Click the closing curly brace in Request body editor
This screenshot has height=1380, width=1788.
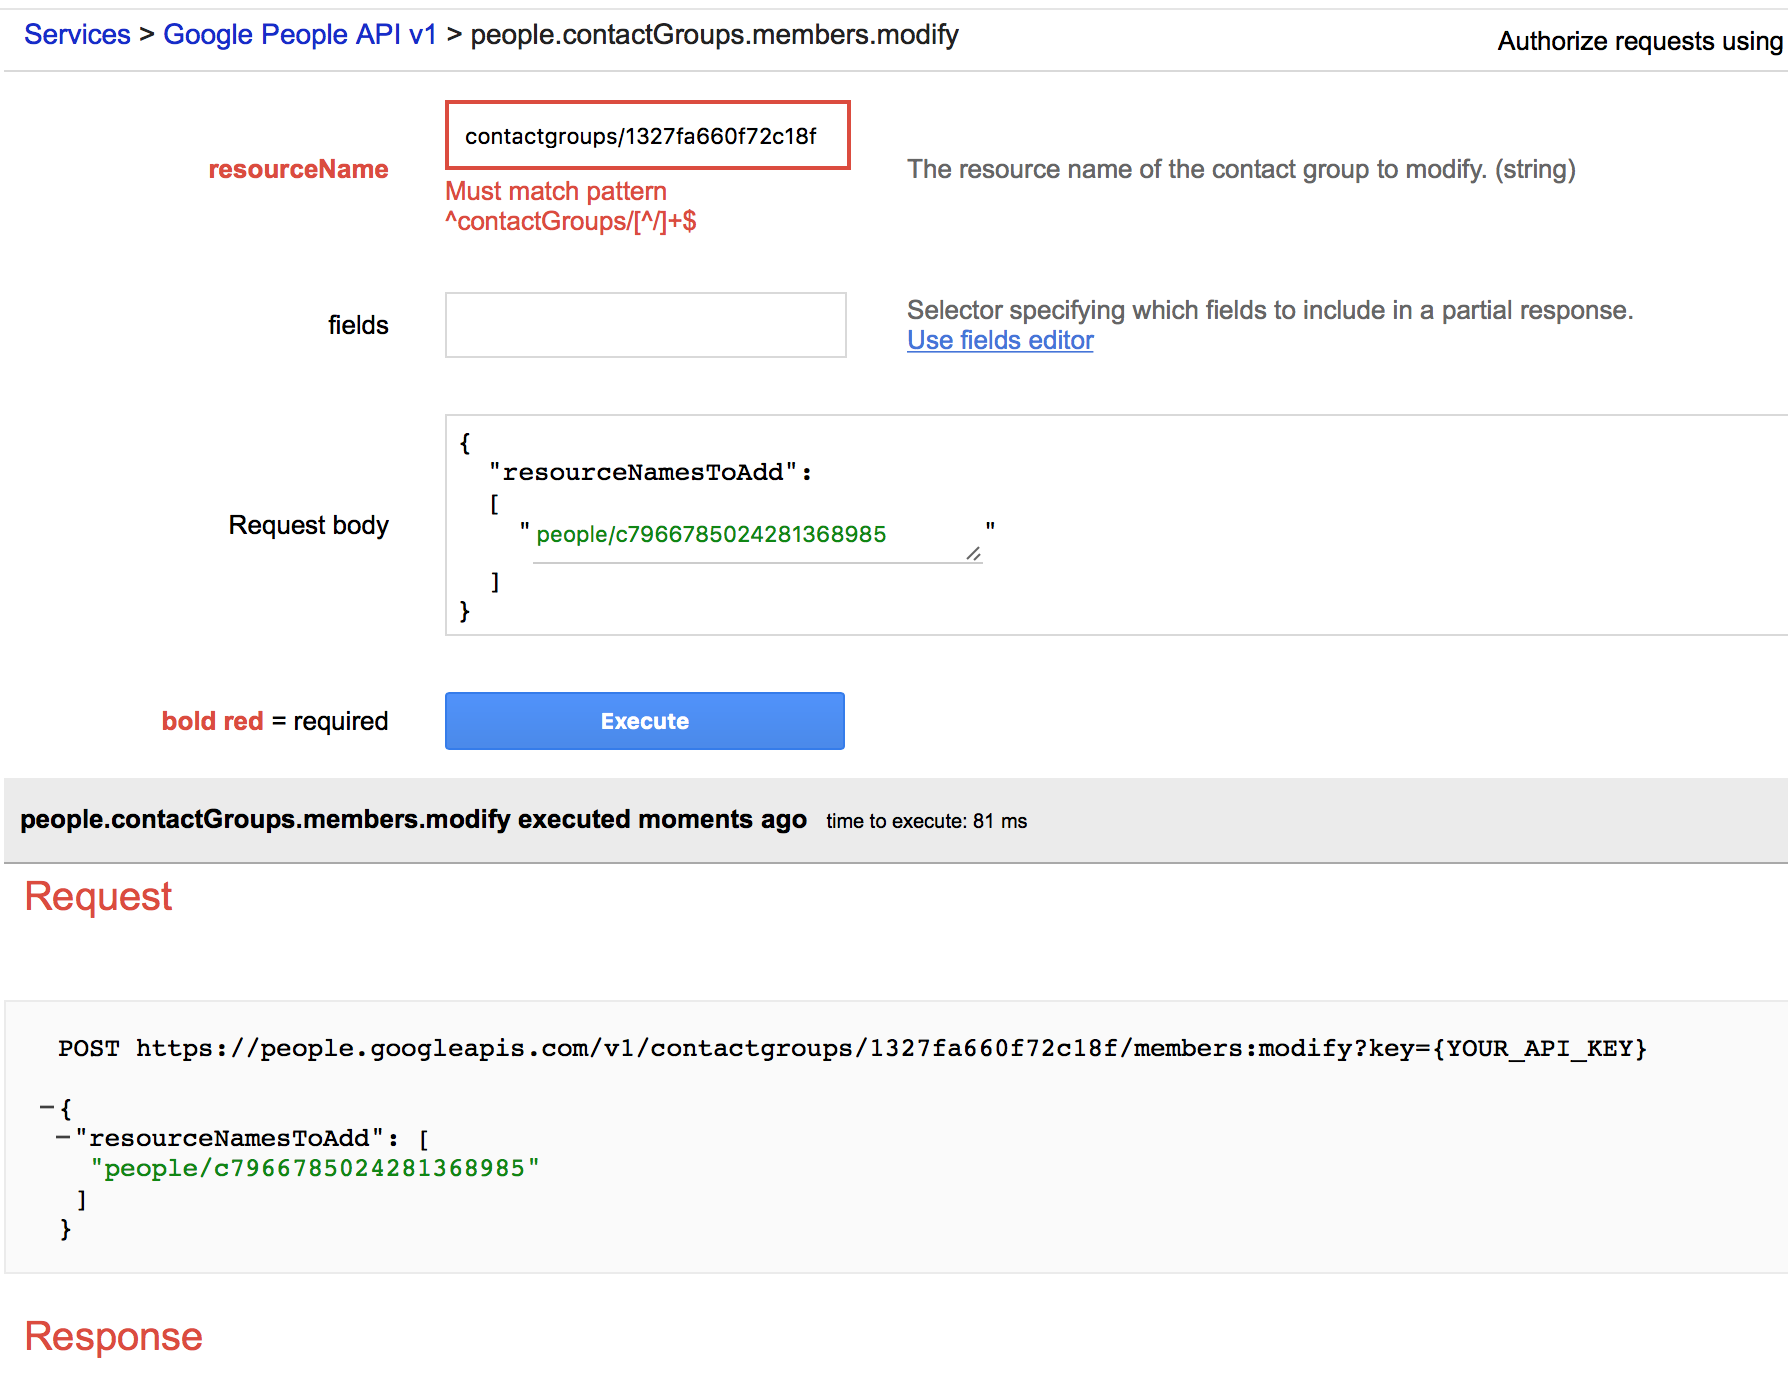pos(464,611)
